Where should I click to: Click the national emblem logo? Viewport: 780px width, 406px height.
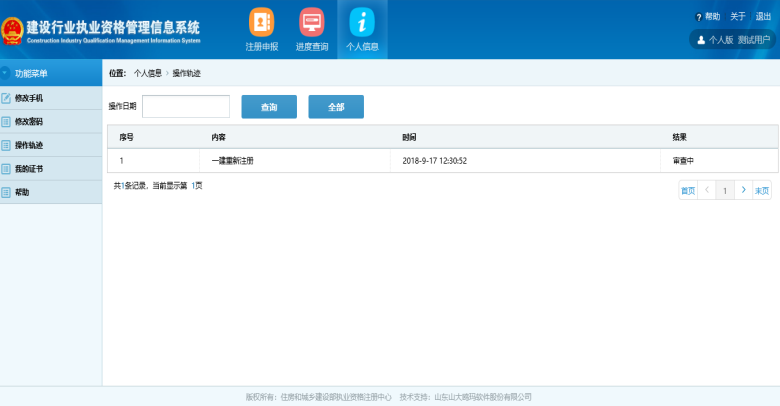[x=13, y=28]
